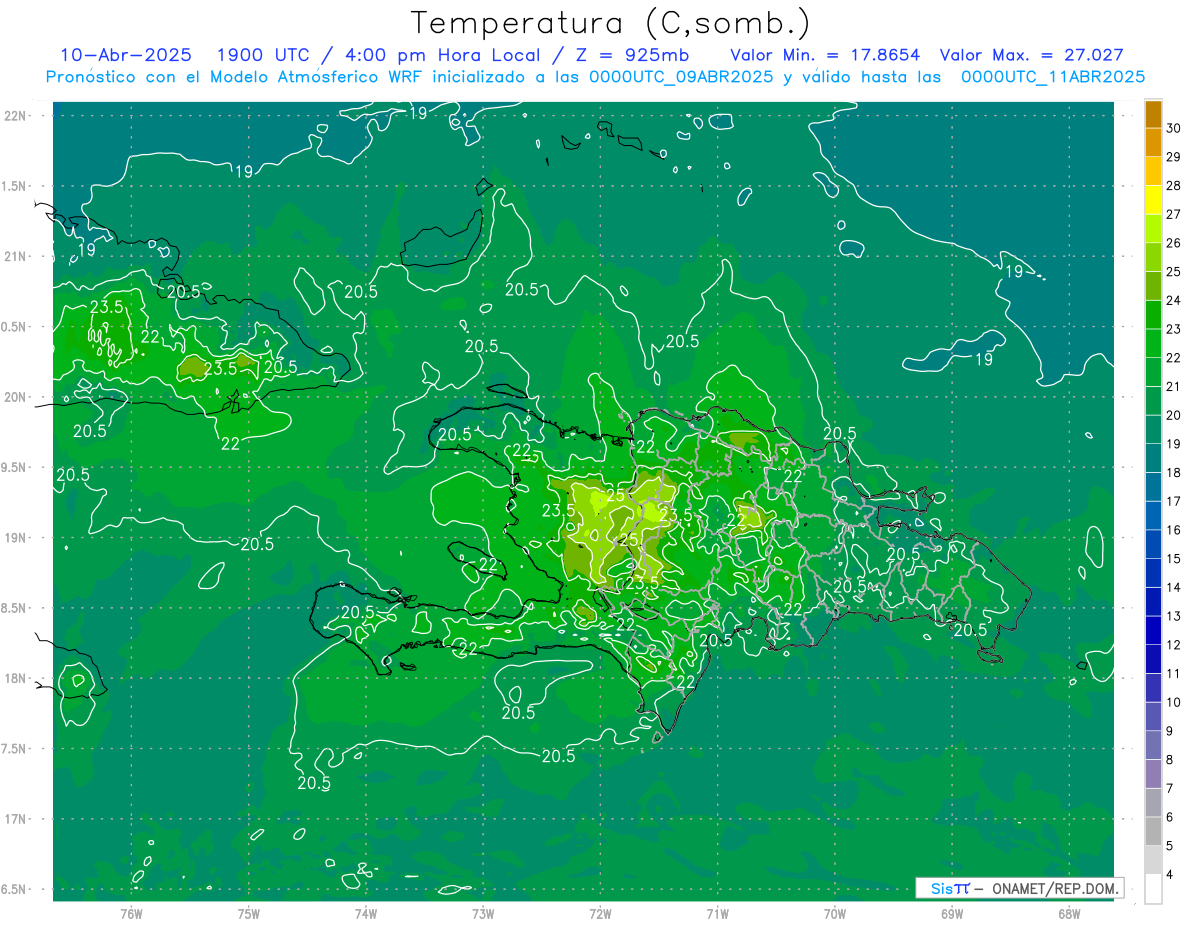Click the yellow legend swatch between 27 and 28

[1153, 200]
